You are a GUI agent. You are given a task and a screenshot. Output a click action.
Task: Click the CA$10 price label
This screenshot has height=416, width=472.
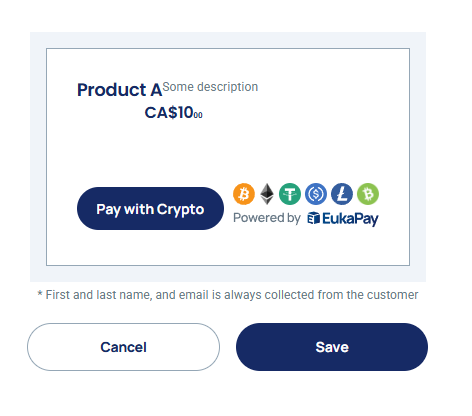173,112
